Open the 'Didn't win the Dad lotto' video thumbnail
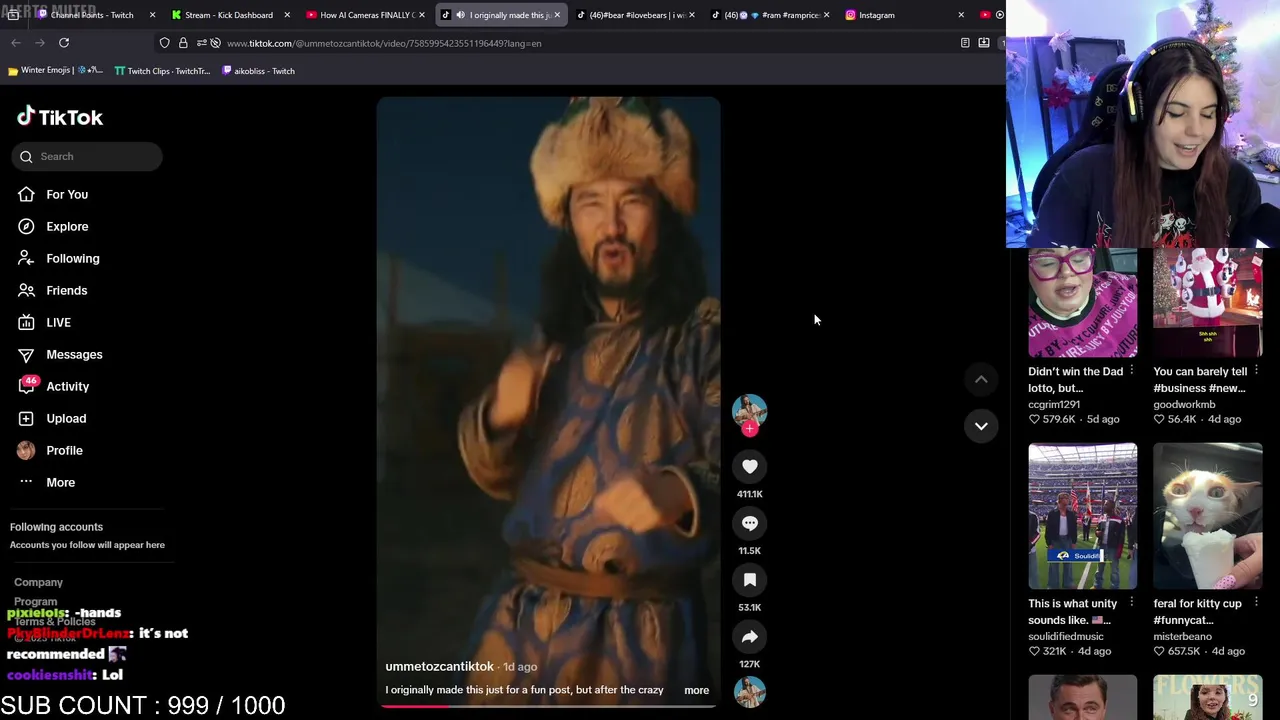 [1083, 302]
